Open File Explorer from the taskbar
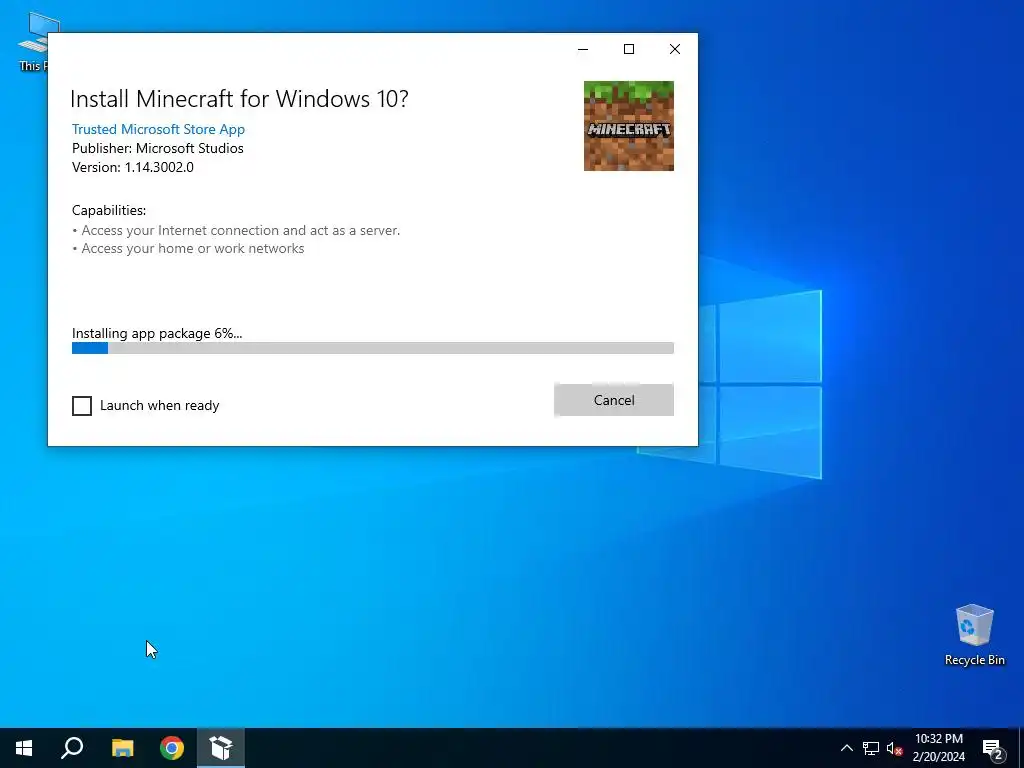This screenshot has width=1024, height=768. point(122,748)
